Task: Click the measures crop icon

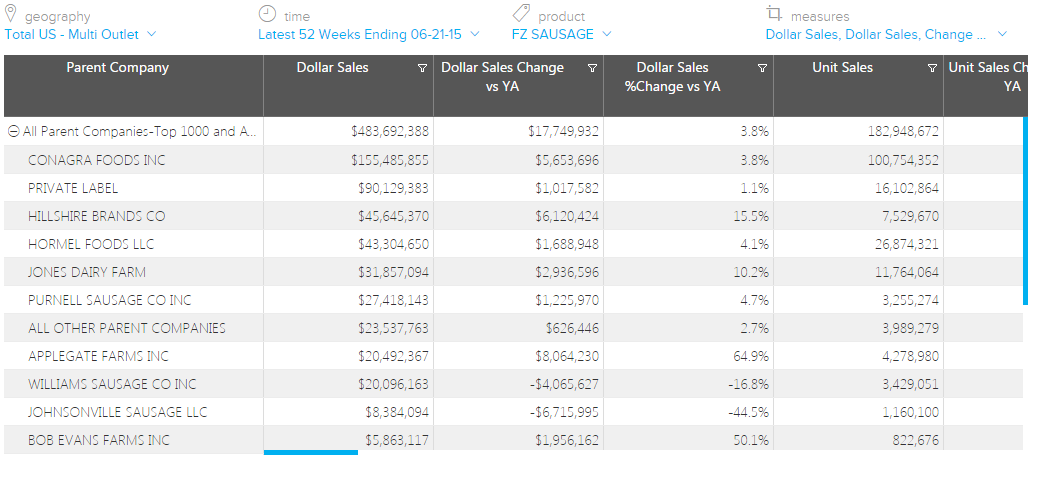Action: (774, 14)
